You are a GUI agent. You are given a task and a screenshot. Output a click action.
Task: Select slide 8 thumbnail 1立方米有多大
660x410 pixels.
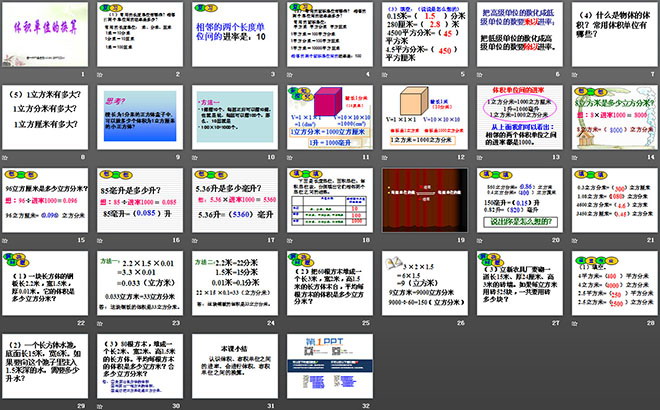[x=45, y=117]
